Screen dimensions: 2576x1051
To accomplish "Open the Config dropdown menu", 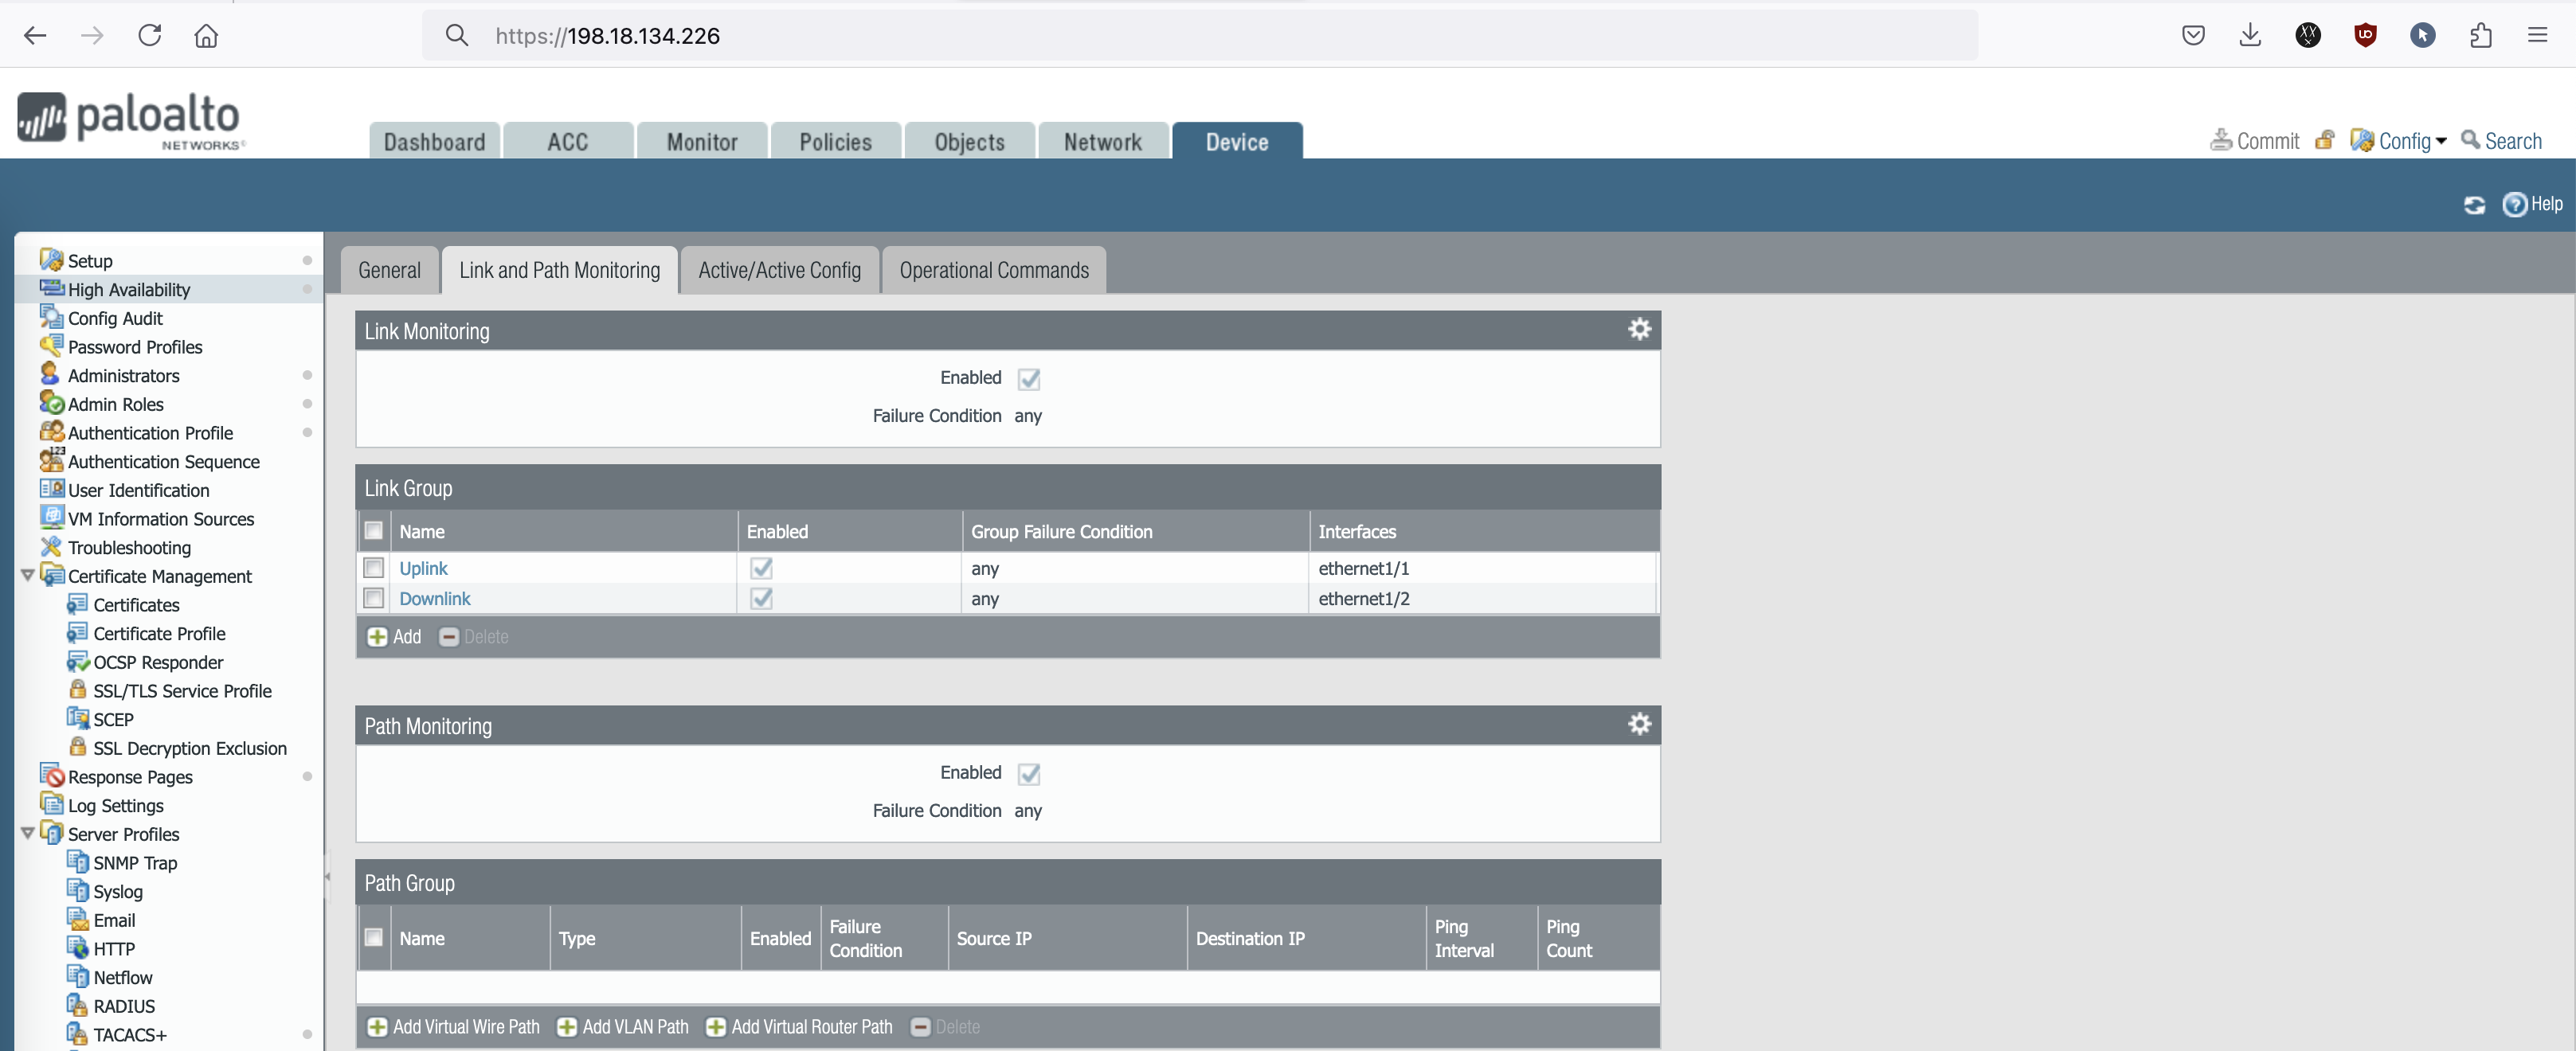I will (2398, 141).
